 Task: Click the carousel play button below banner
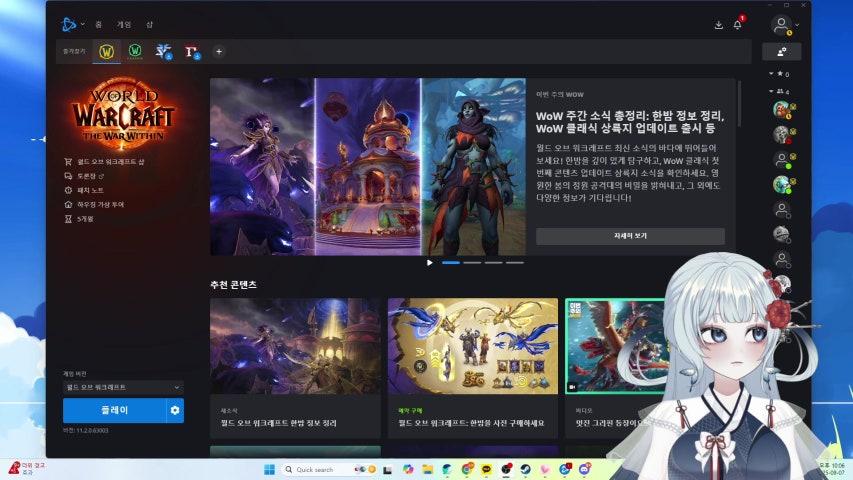[x=429, y=262]
